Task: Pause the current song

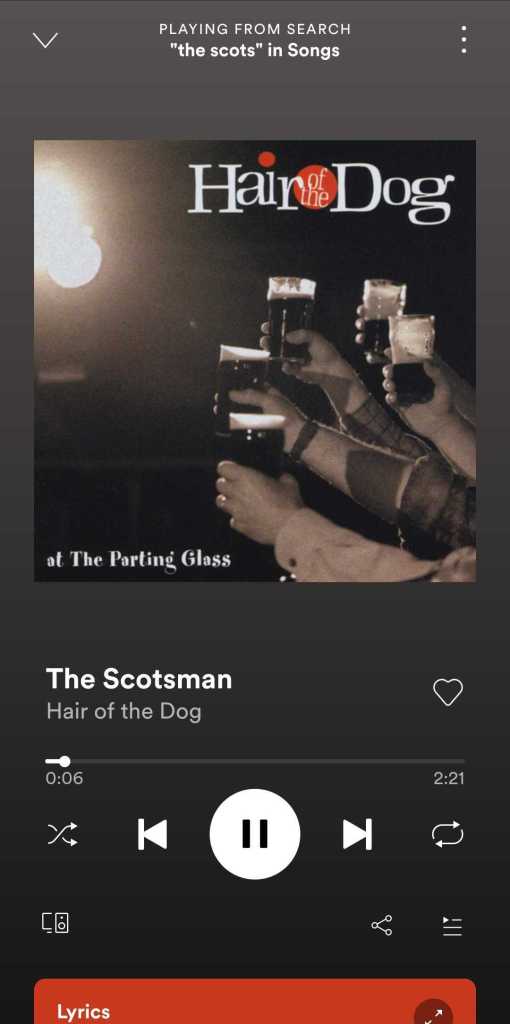Action: [255, 834]
